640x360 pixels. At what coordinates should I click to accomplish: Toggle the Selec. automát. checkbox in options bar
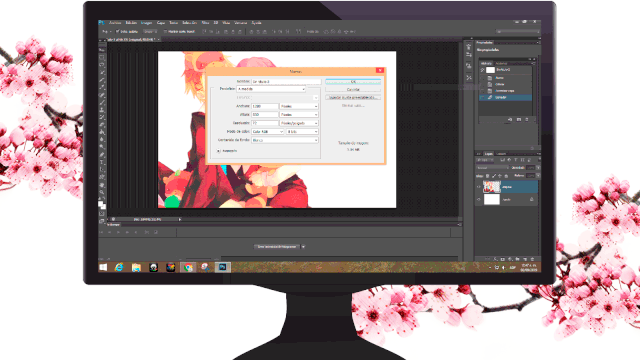[118, 31]
